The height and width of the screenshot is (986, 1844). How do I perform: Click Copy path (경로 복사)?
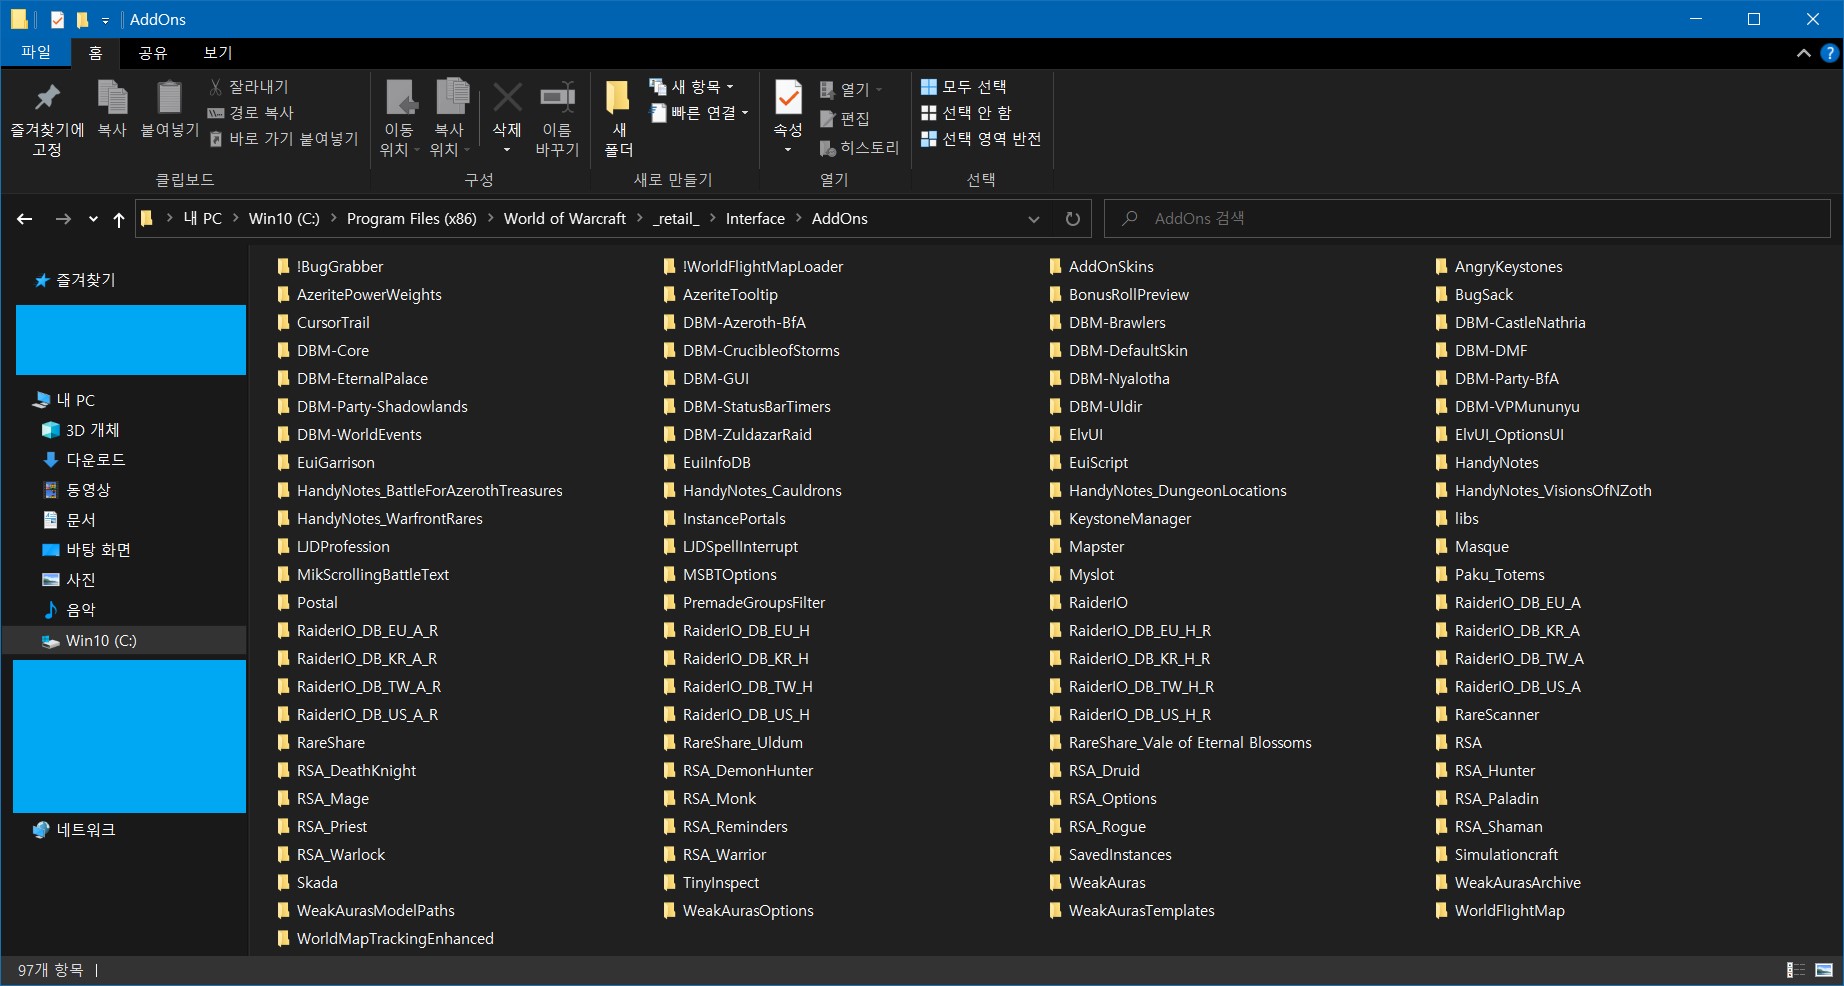(250, 113)
